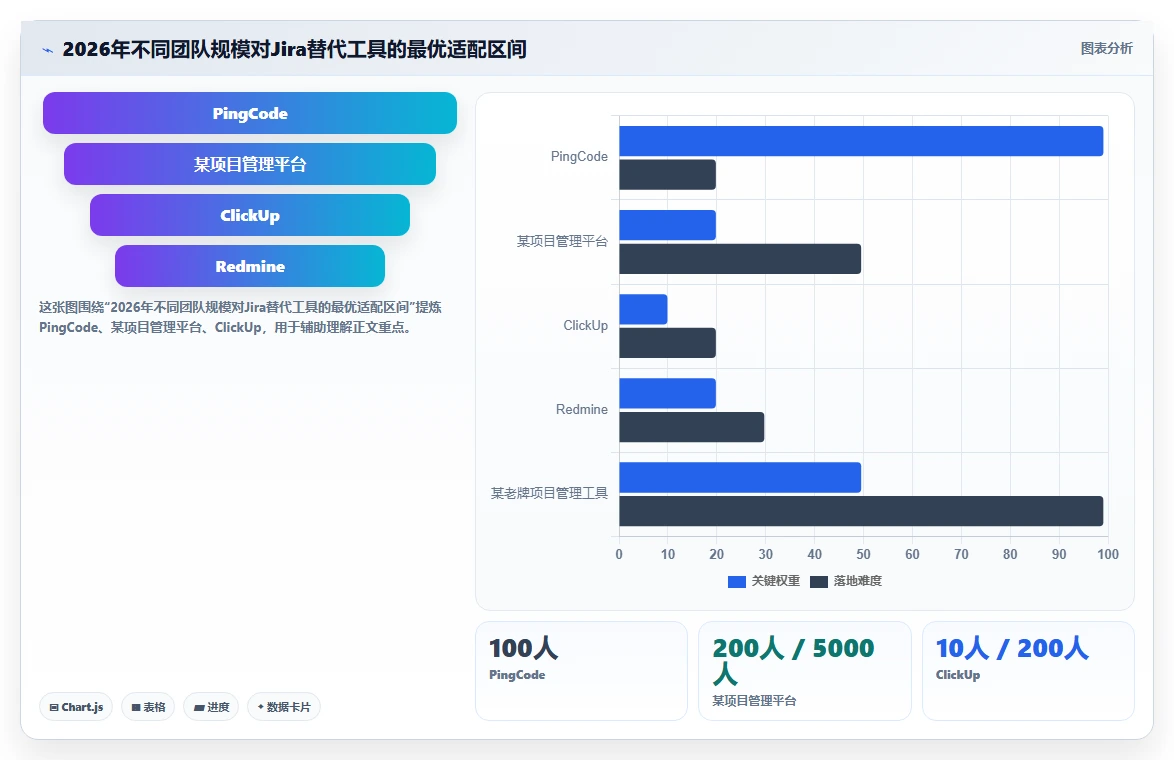Click the 进度 tag chip

click(x=211, y=707)
